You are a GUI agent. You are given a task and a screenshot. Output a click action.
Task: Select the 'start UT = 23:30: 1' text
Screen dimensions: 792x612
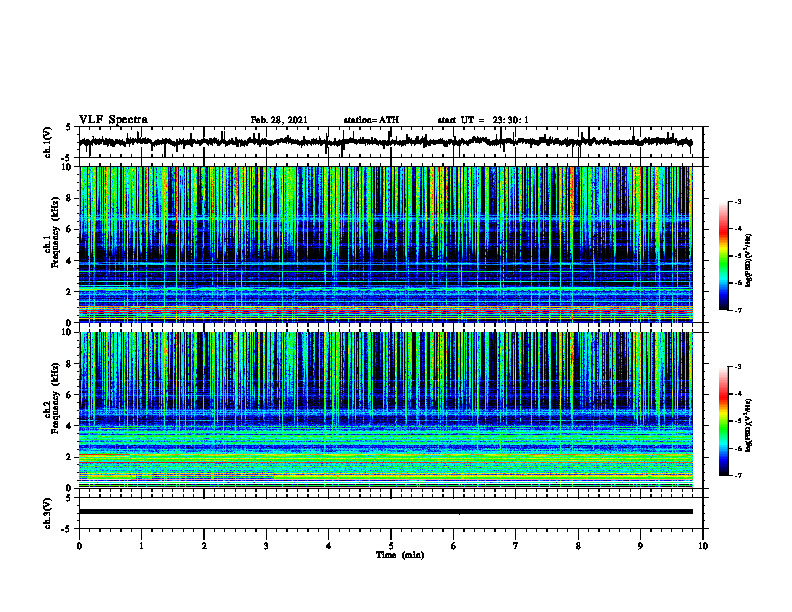coord(483,120)
